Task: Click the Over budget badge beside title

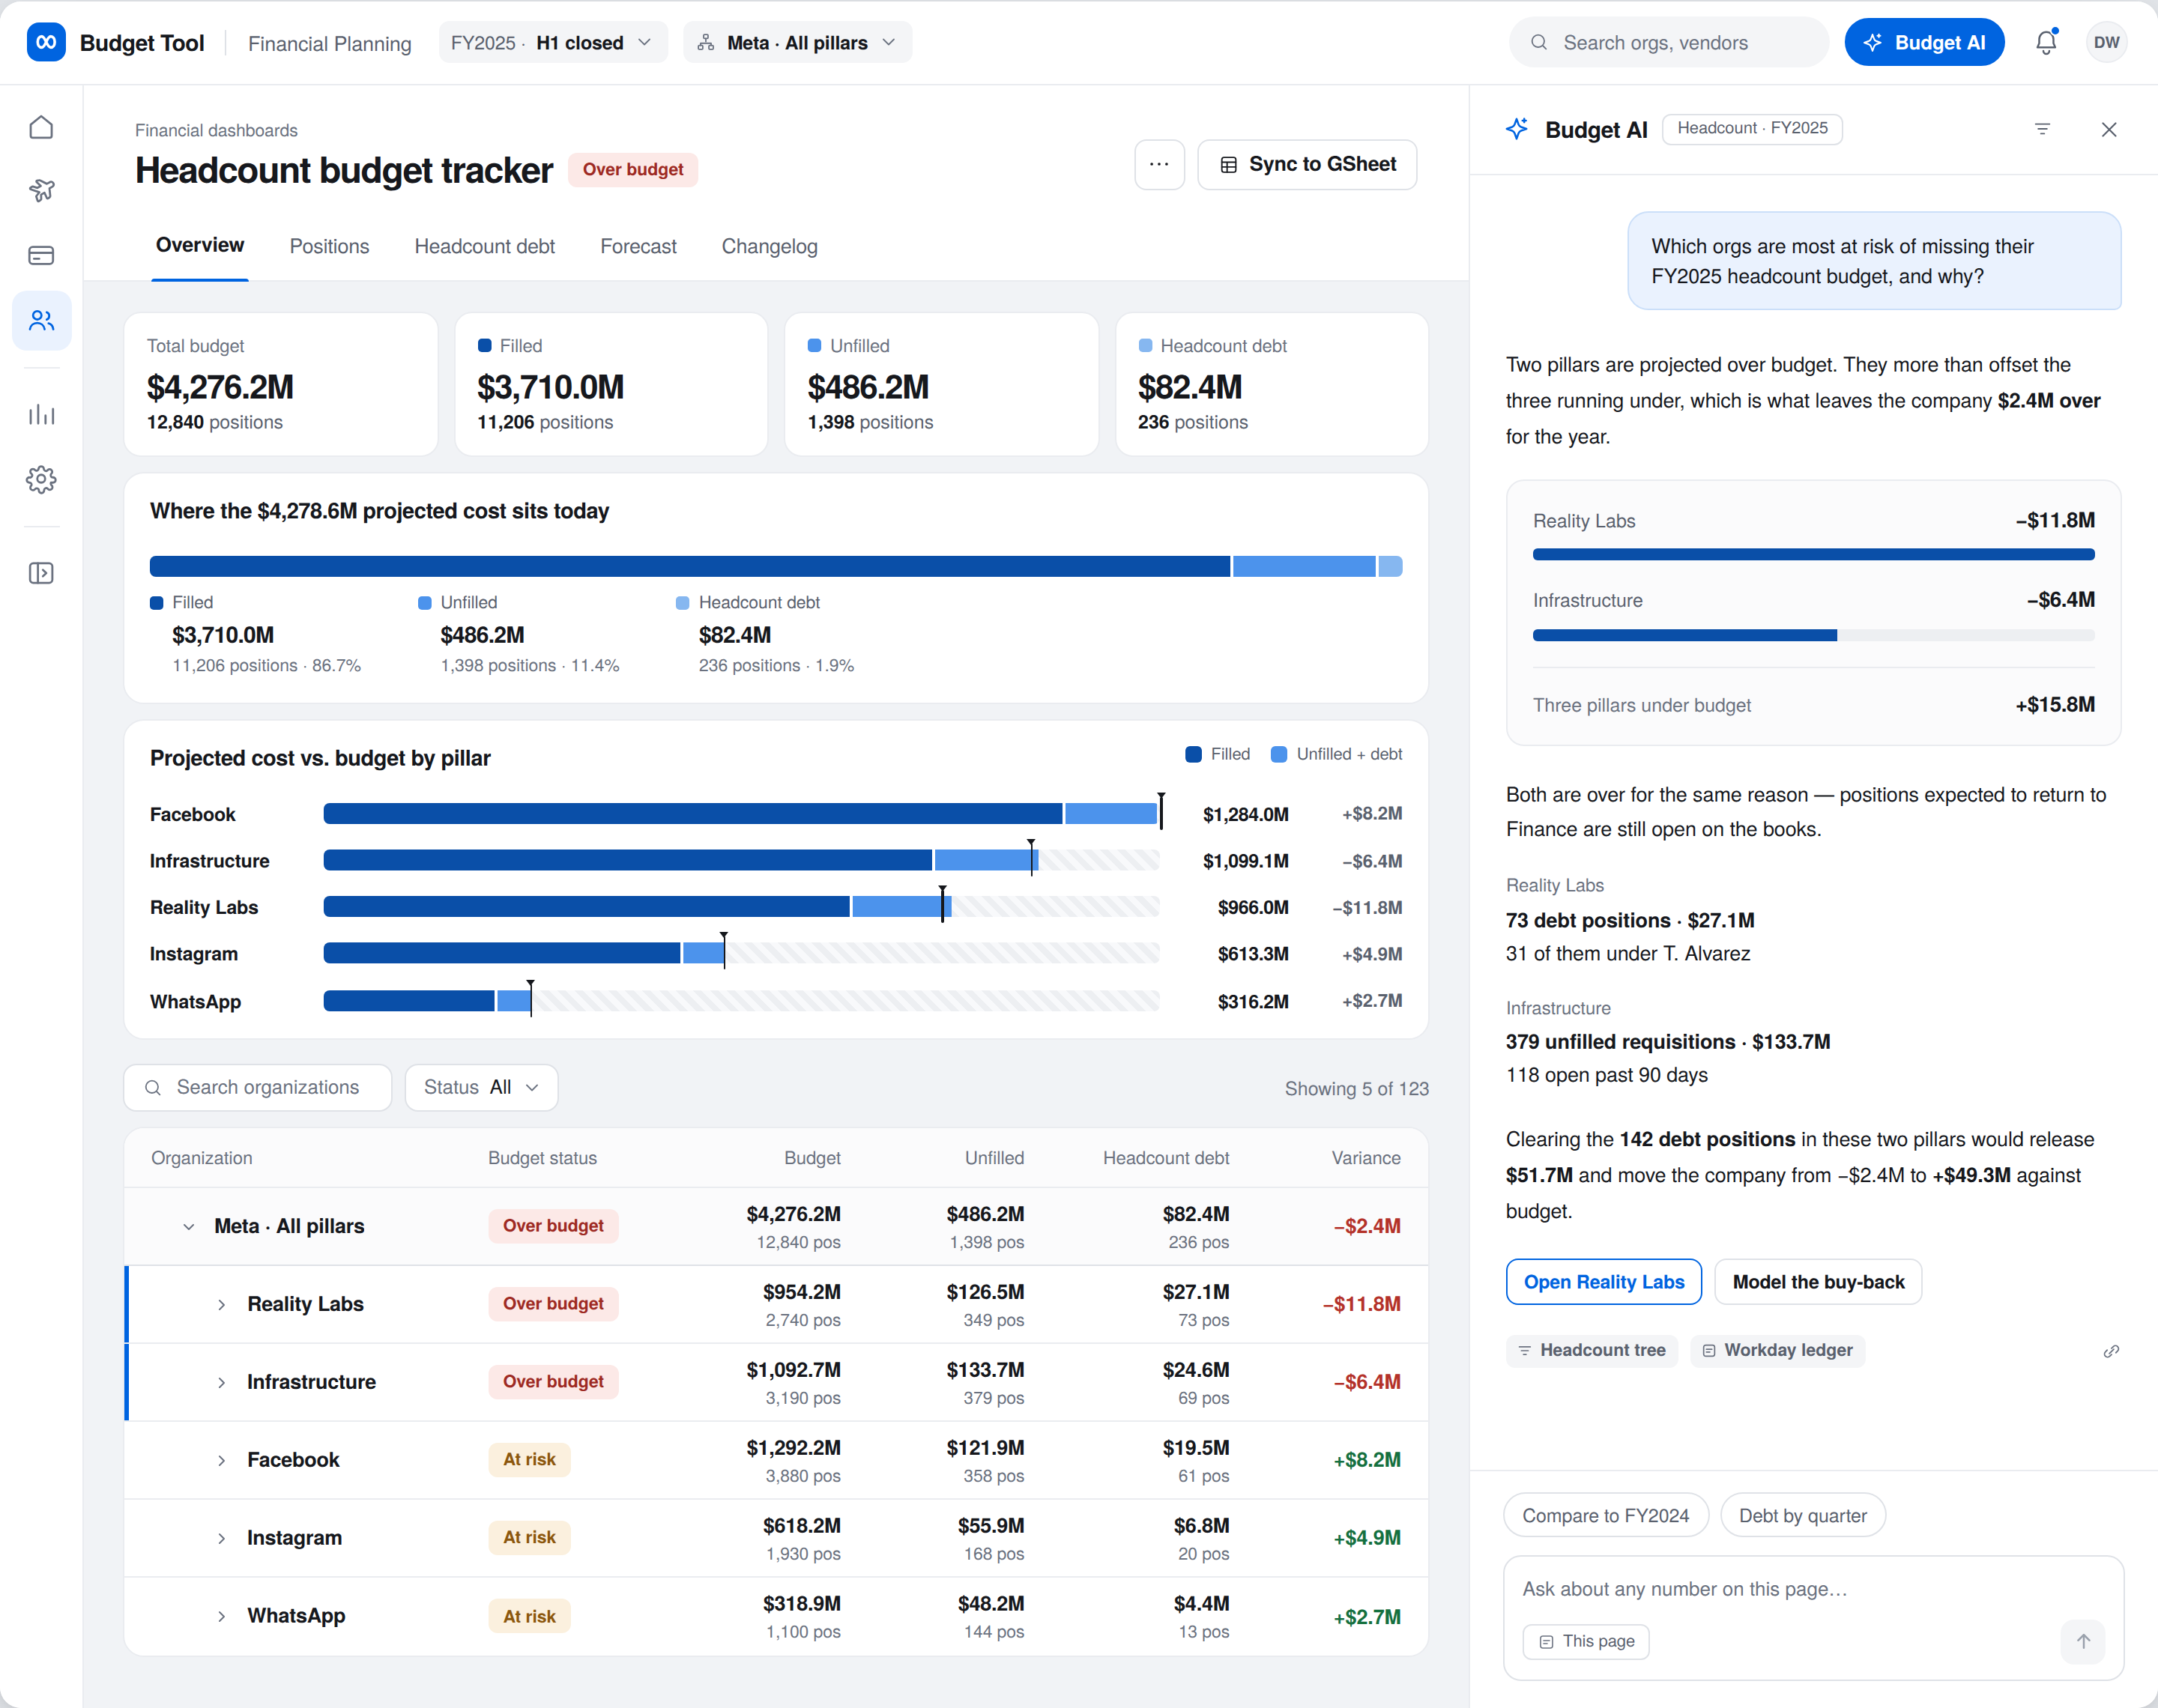Action: pyautogui.click(x=633, y=169)
